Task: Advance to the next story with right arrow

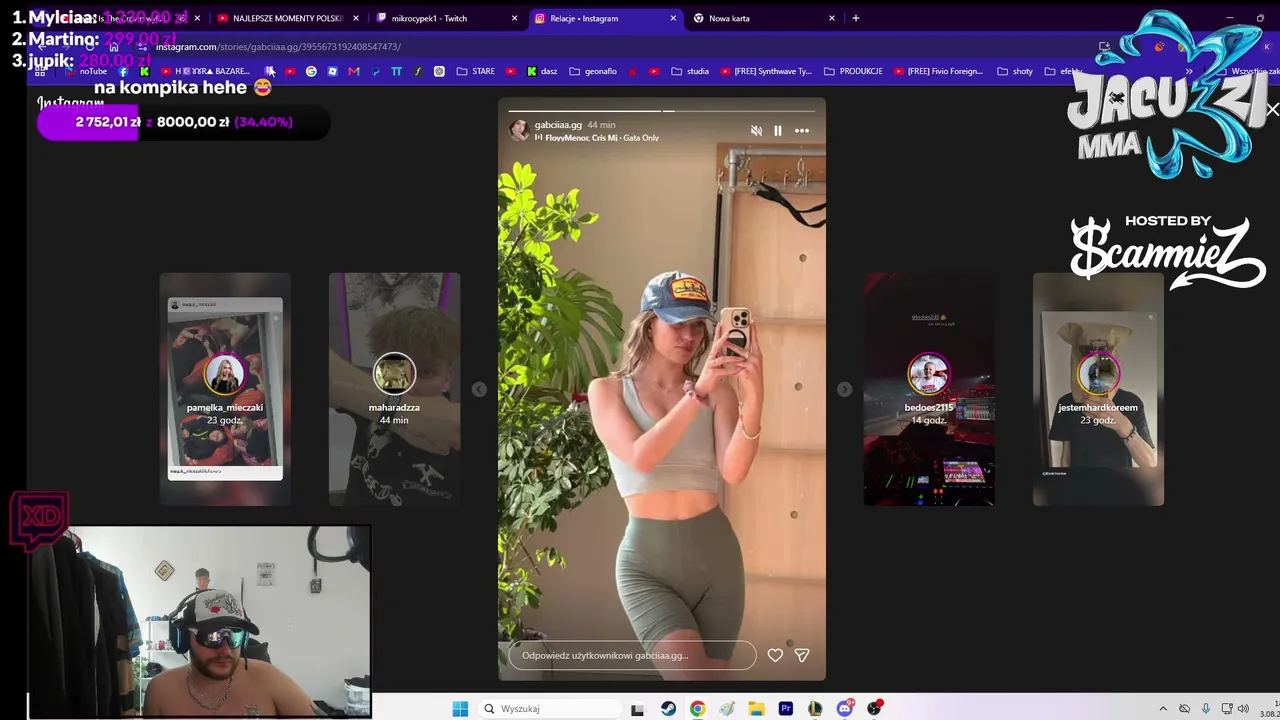Action: click(845, 389)
